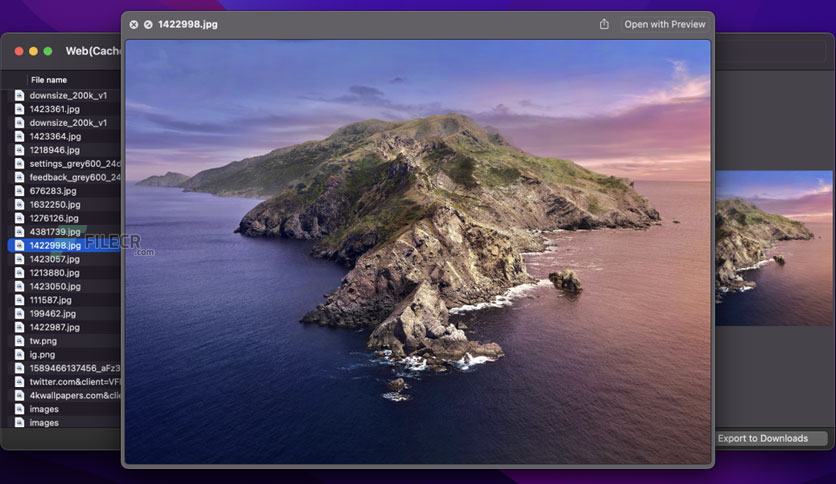Select file 1218946.jpg in list
836x484 pixels.
64,150
